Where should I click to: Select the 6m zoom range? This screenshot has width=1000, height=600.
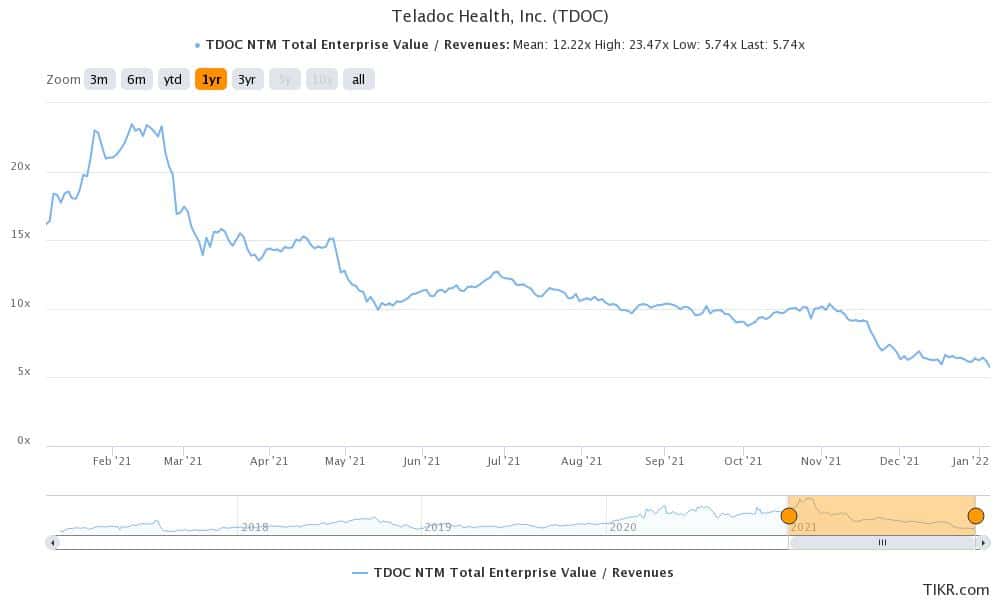click(x=136, y=80)
